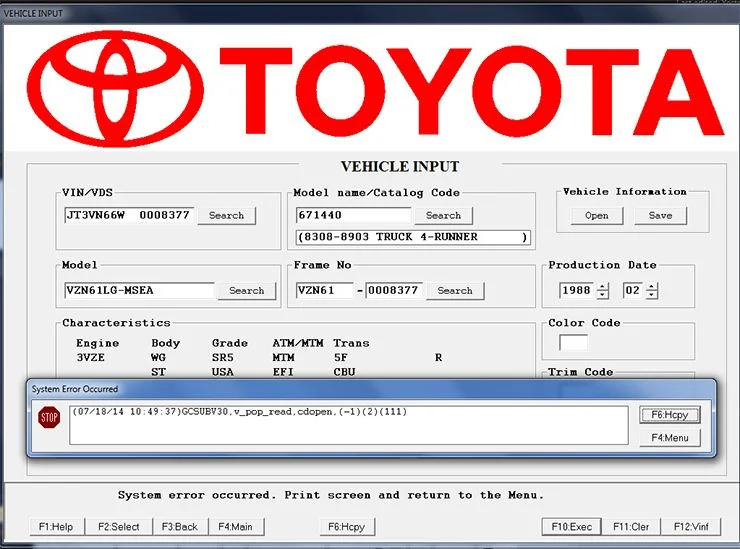This screenshot has height=549, width=740.
Task: Increase production year with up arrow
Action: [602, 287]
